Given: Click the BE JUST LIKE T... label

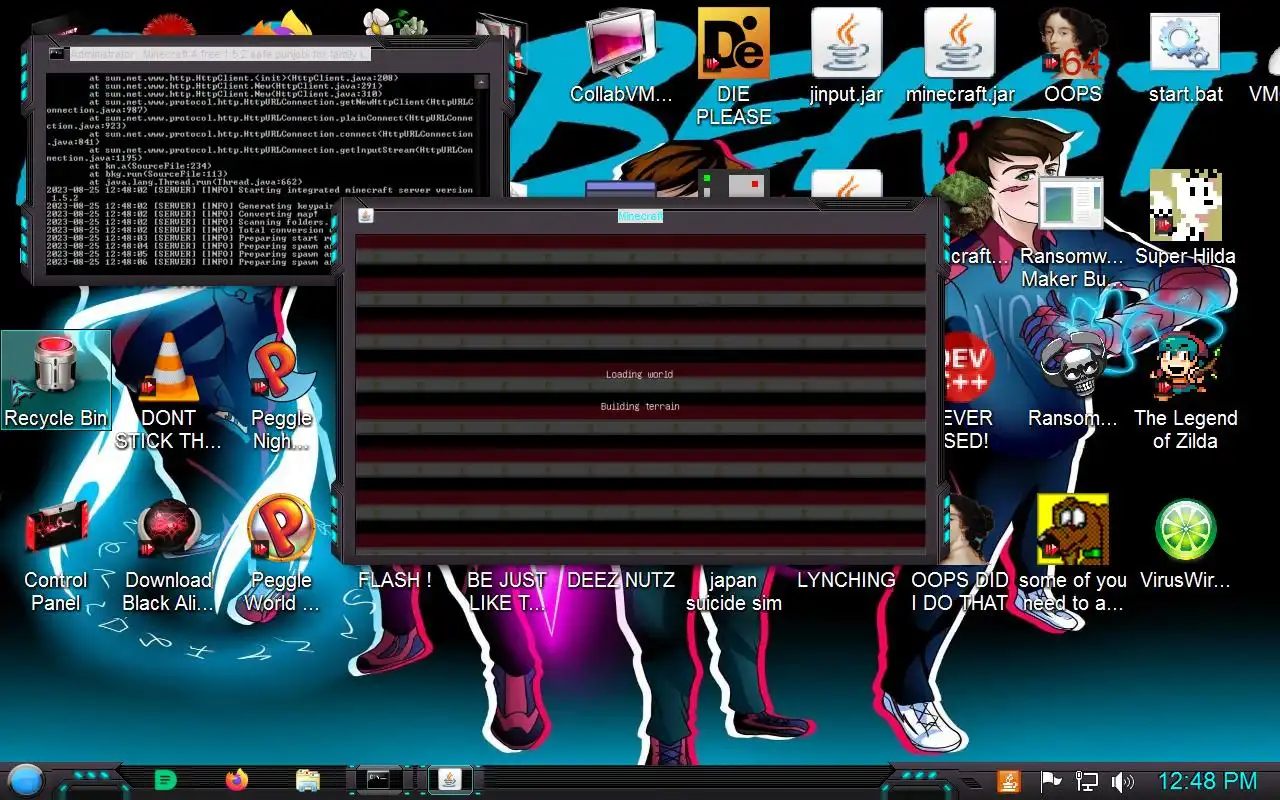Looking at the screenshot, I should [507, 591].
